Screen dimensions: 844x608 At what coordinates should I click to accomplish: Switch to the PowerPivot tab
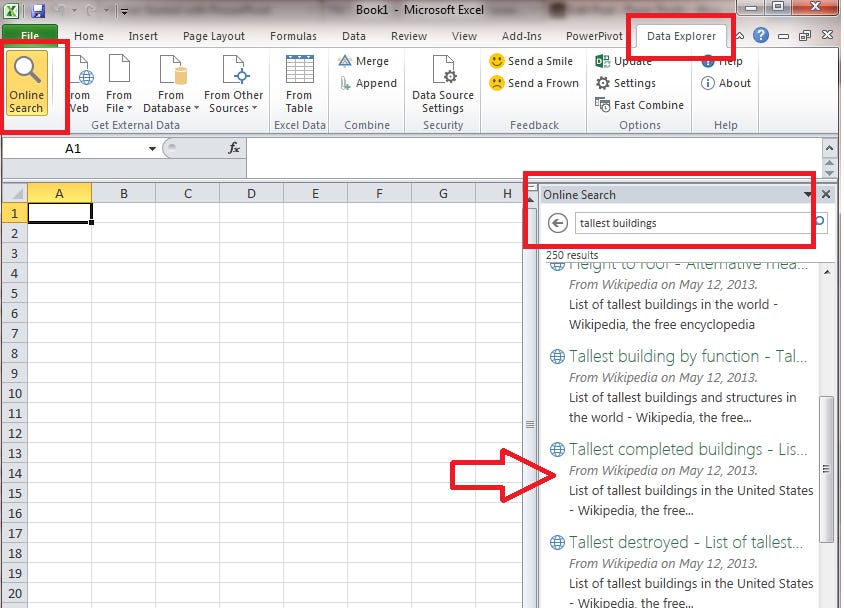(x=594, y=36)
